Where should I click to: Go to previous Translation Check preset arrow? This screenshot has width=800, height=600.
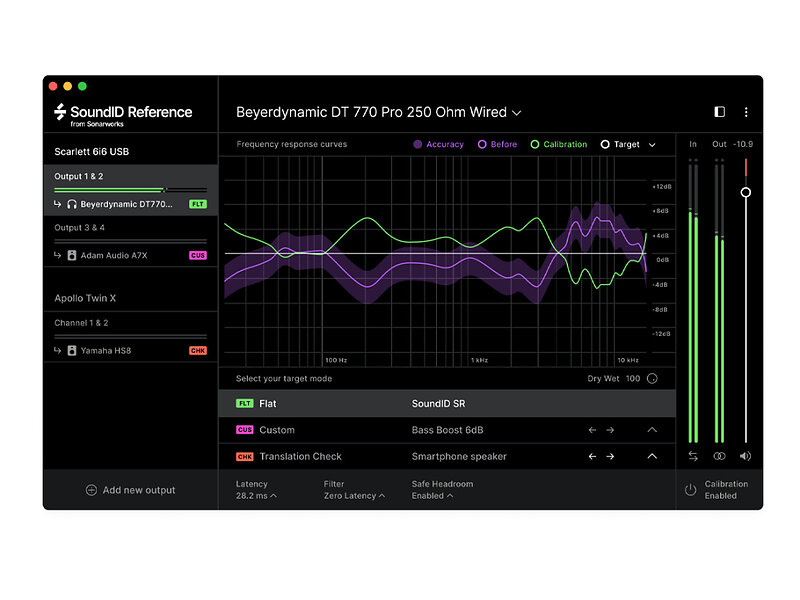pyautogui.click(x=592, y=456)
